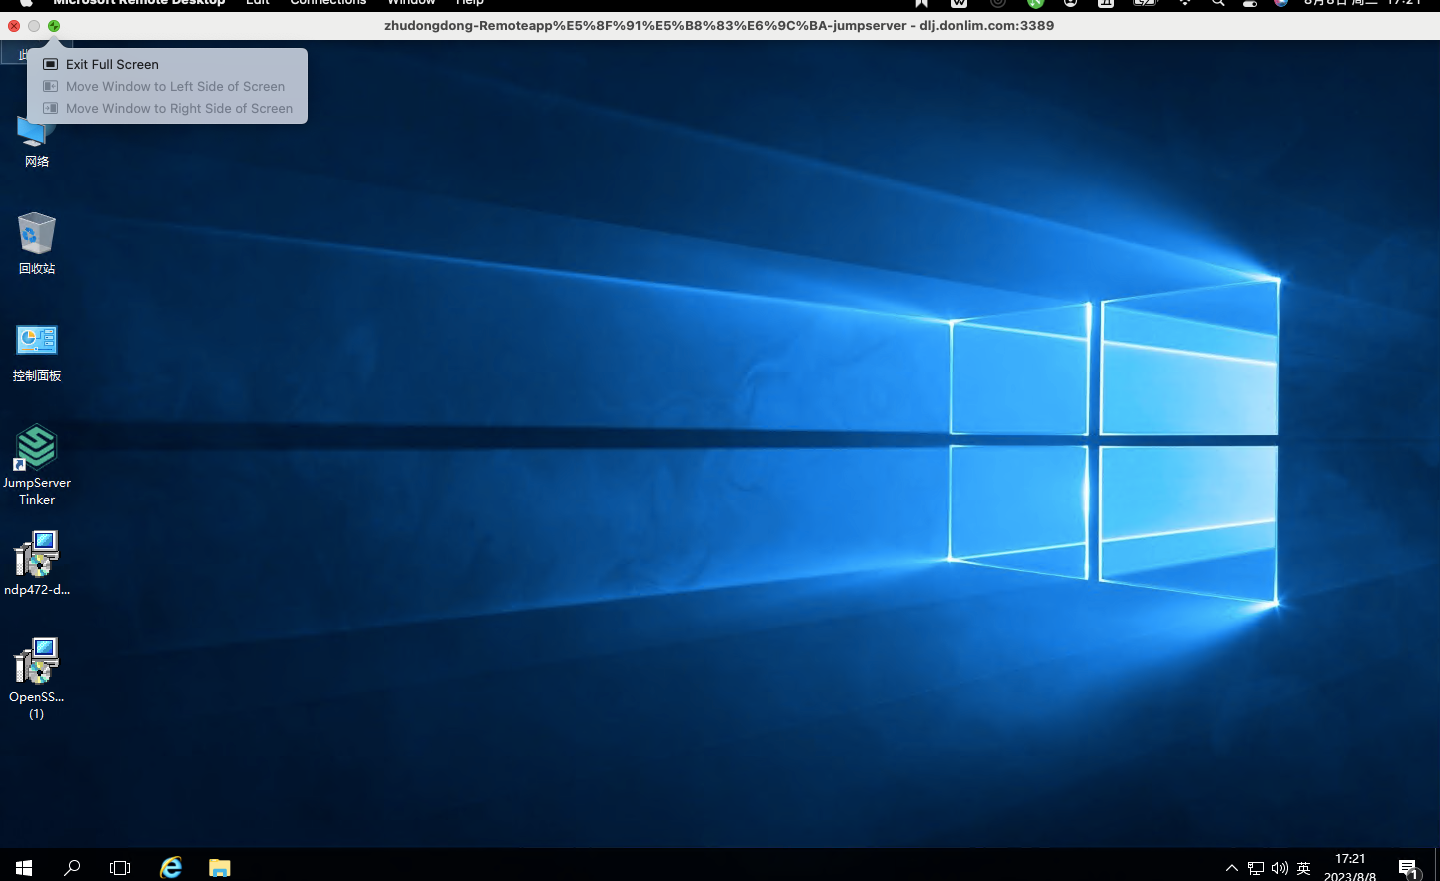The height and width of the screenshot is (881, 1440).
Task: Select Move Window to Right Side of Screen
Action: click(179, 108)
